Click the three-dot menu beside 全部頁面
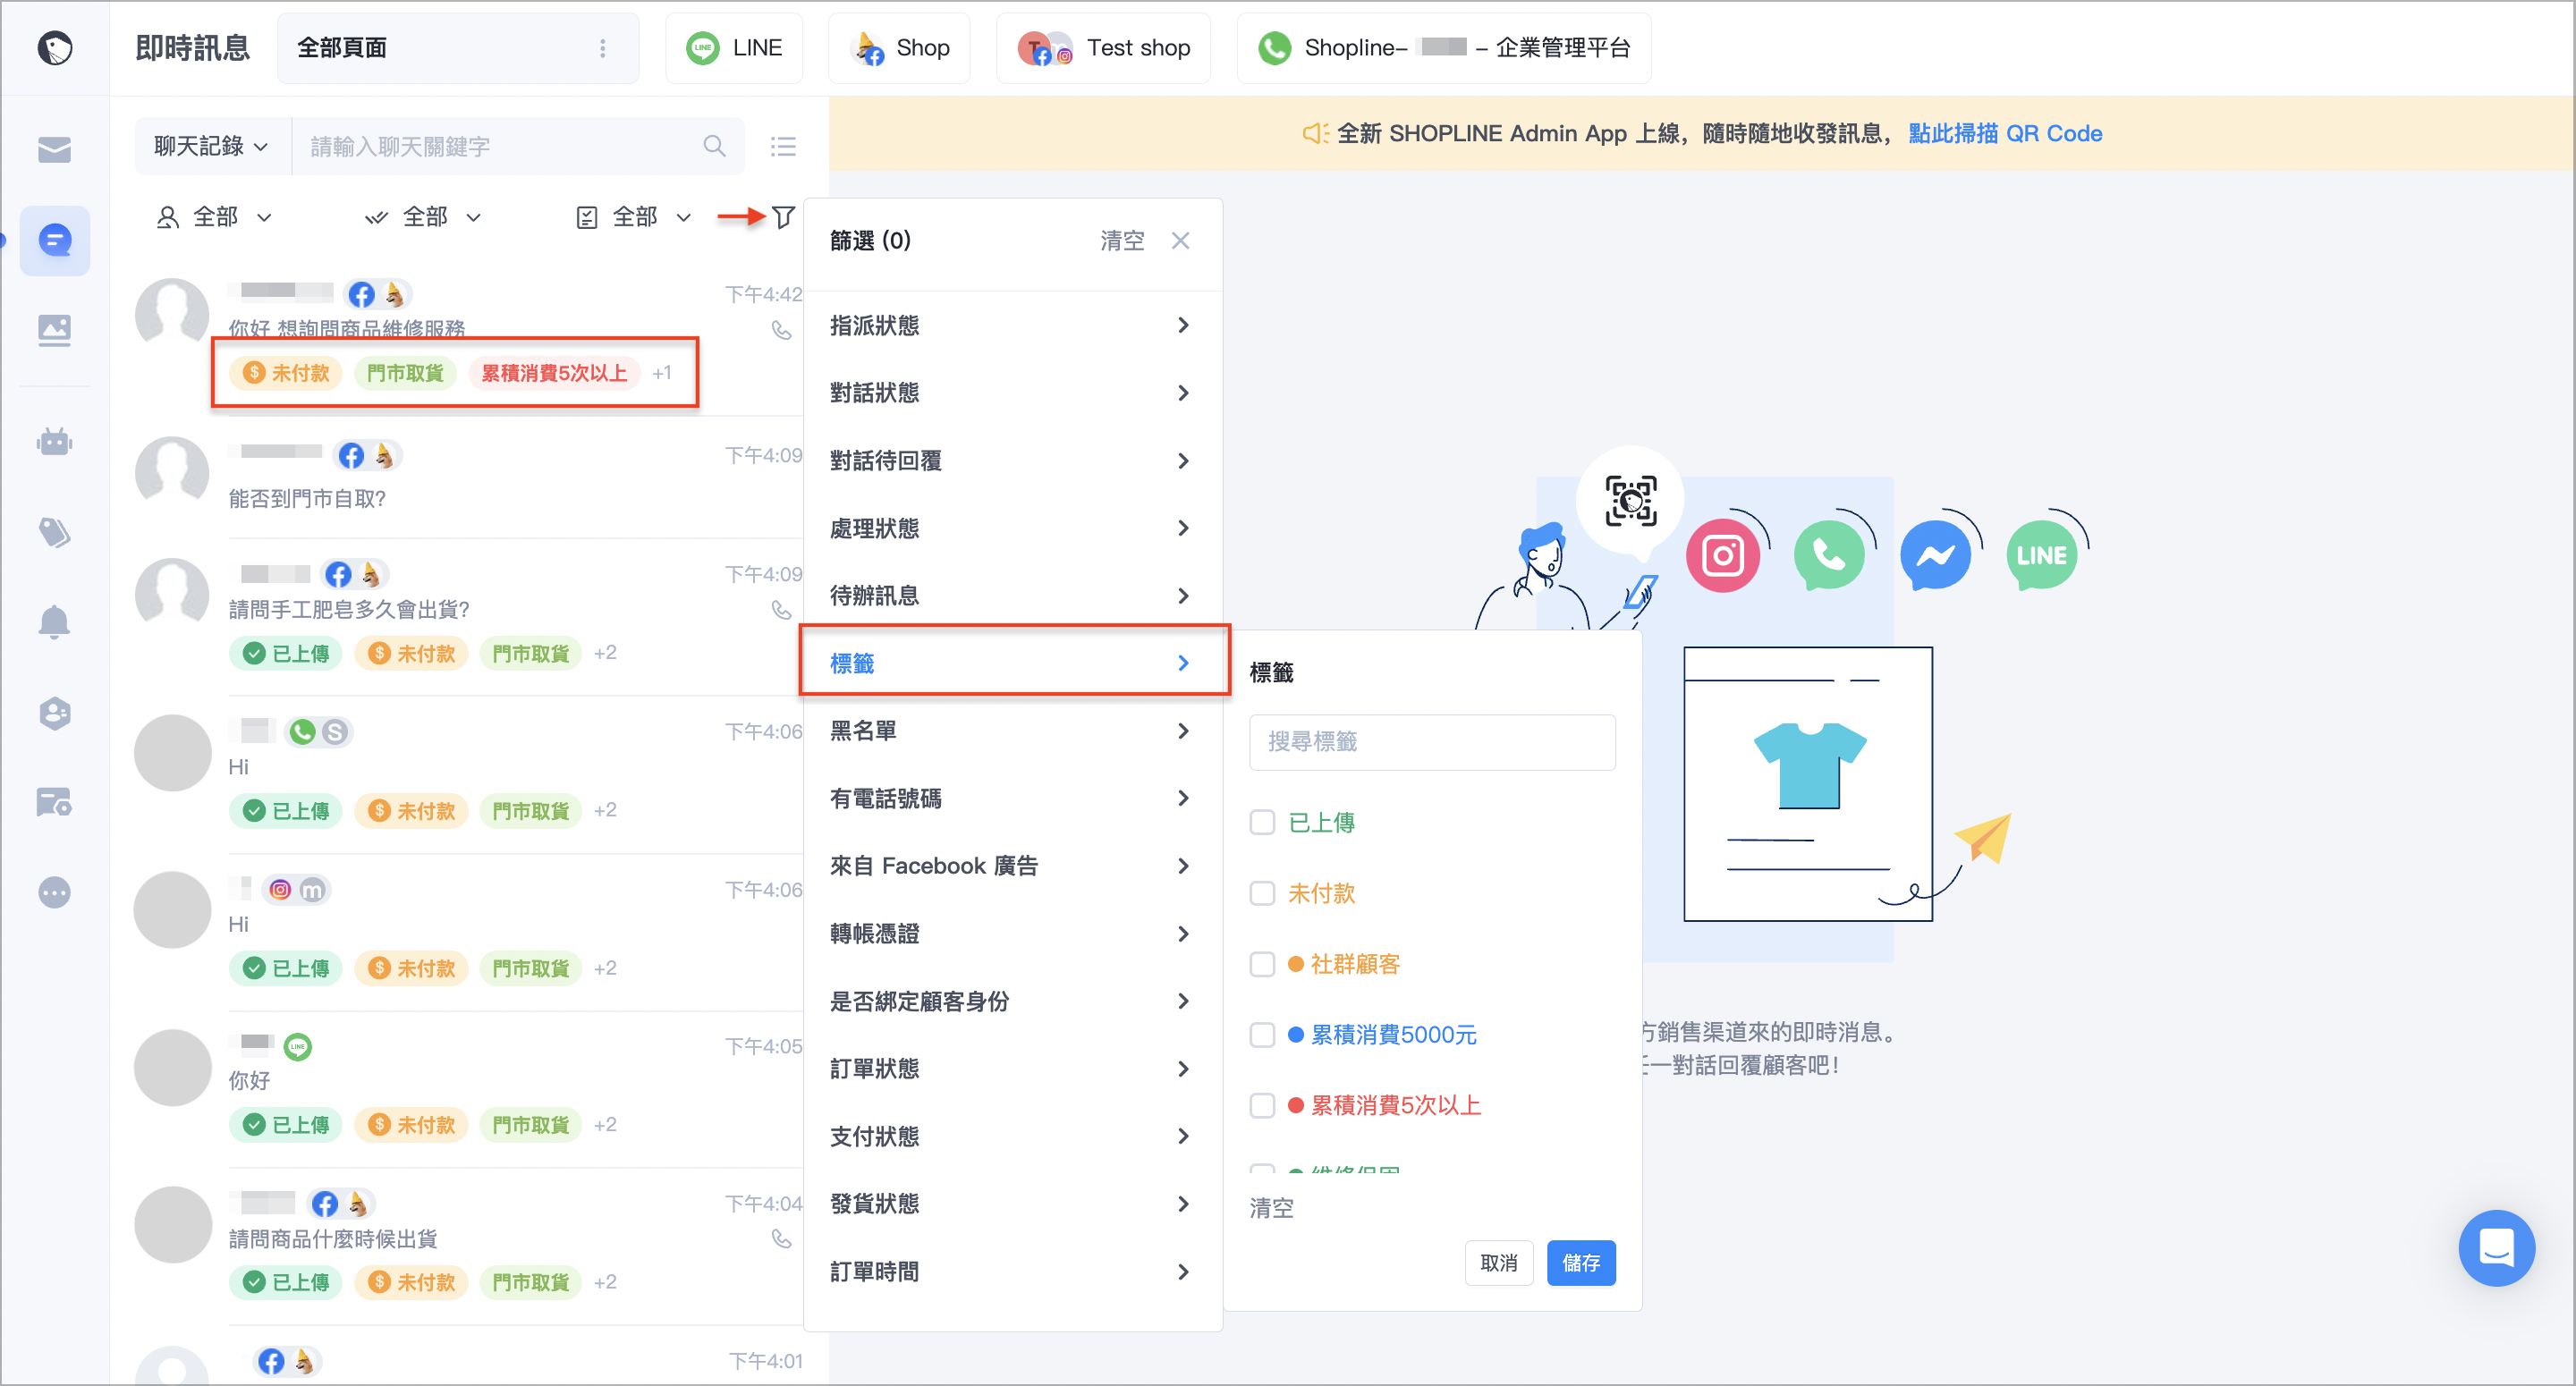2576x1386 pixels. 602,48
